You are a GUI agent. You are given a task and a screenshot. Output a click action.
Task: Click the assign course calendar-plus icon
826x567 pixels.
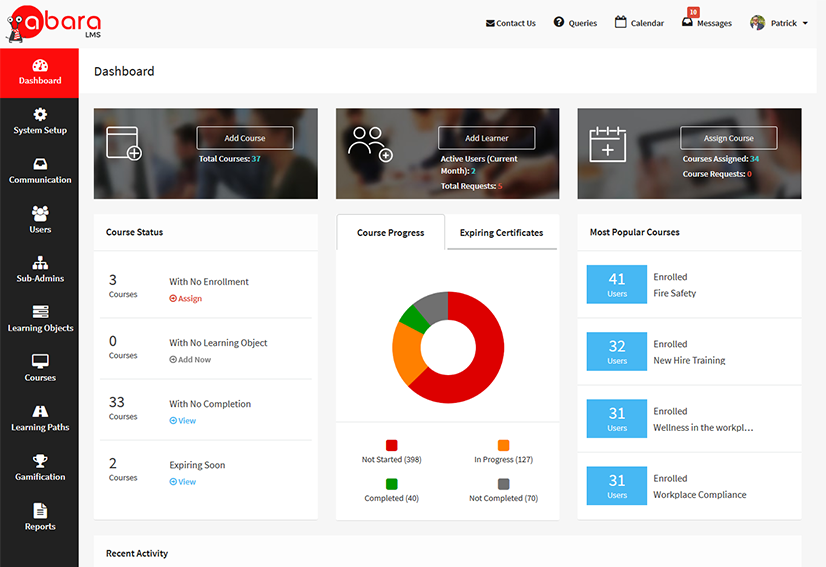tap(607, 144)
